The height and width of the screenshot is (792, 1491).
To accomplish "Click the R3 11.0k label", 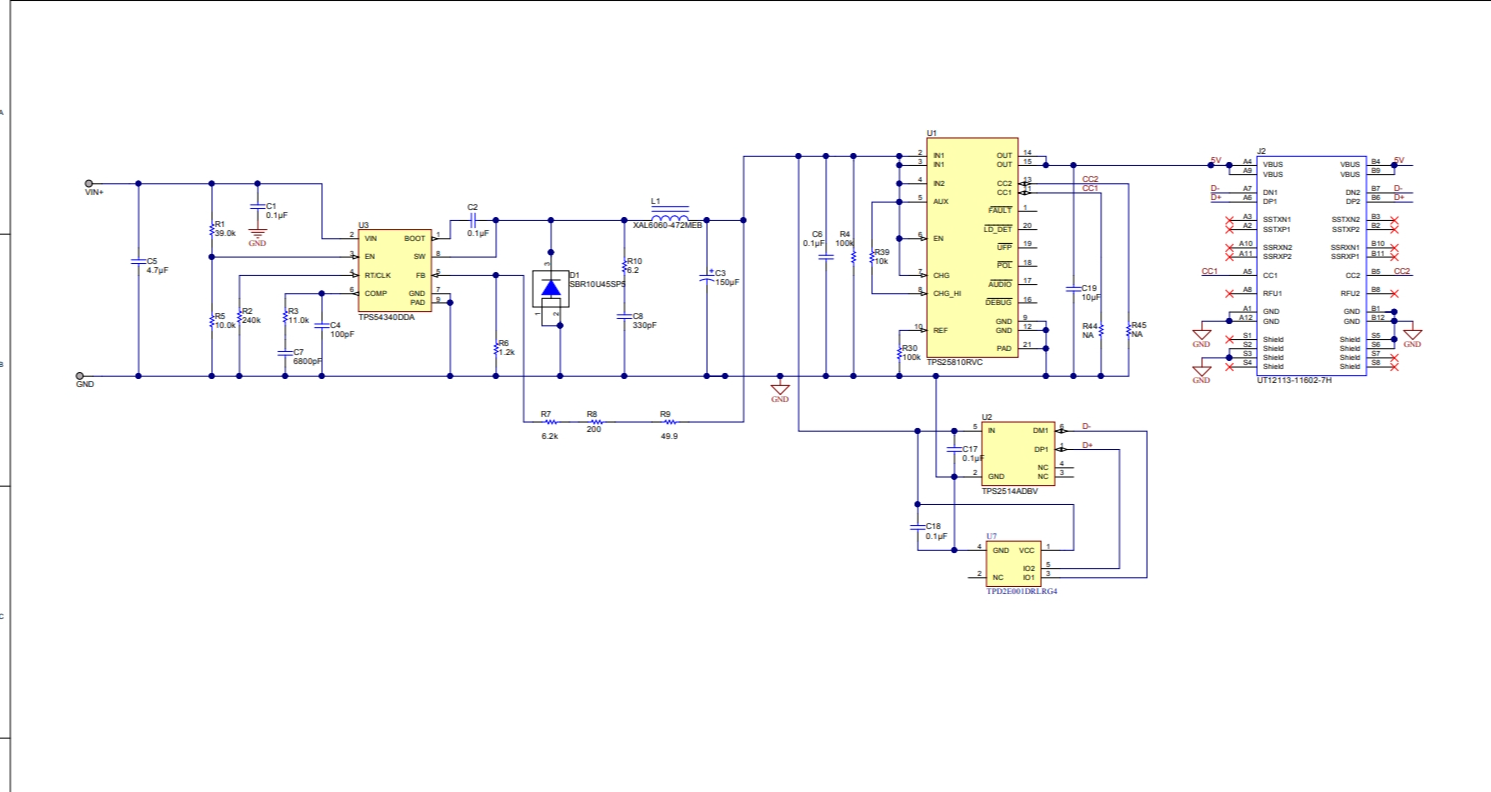I will [x=299, y=316].
